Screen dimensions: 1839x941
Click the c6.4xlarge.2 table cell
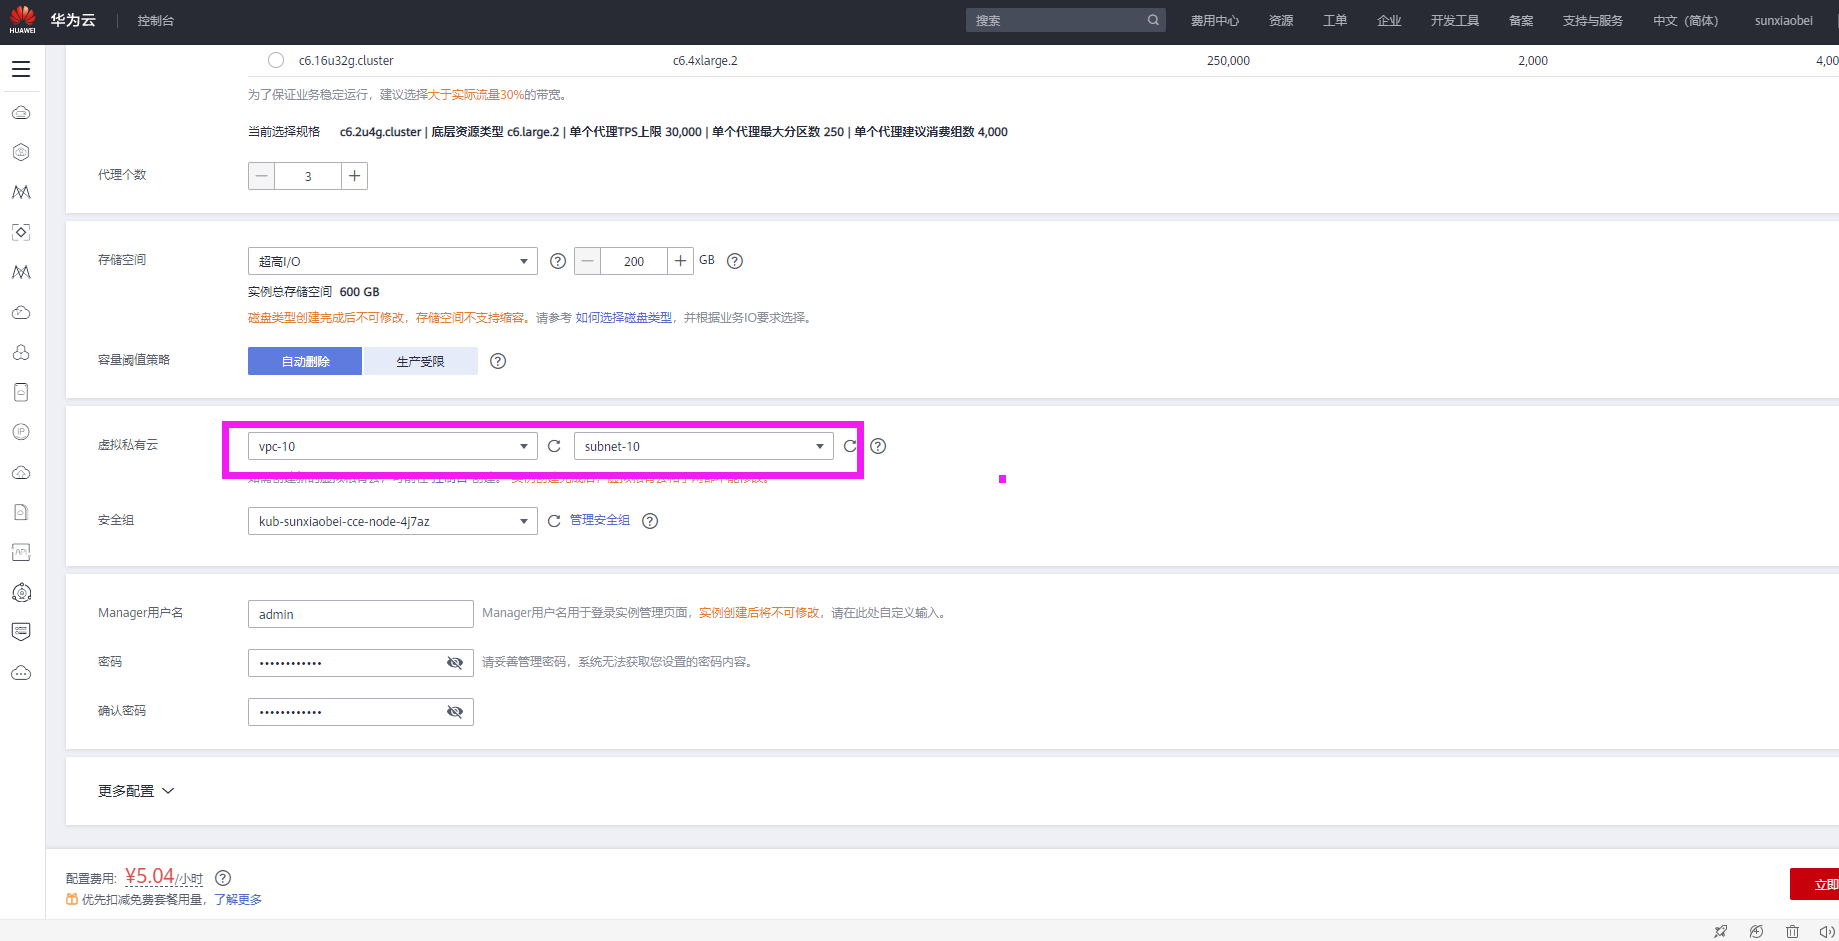pyautogui.click(x=705, y=61)
